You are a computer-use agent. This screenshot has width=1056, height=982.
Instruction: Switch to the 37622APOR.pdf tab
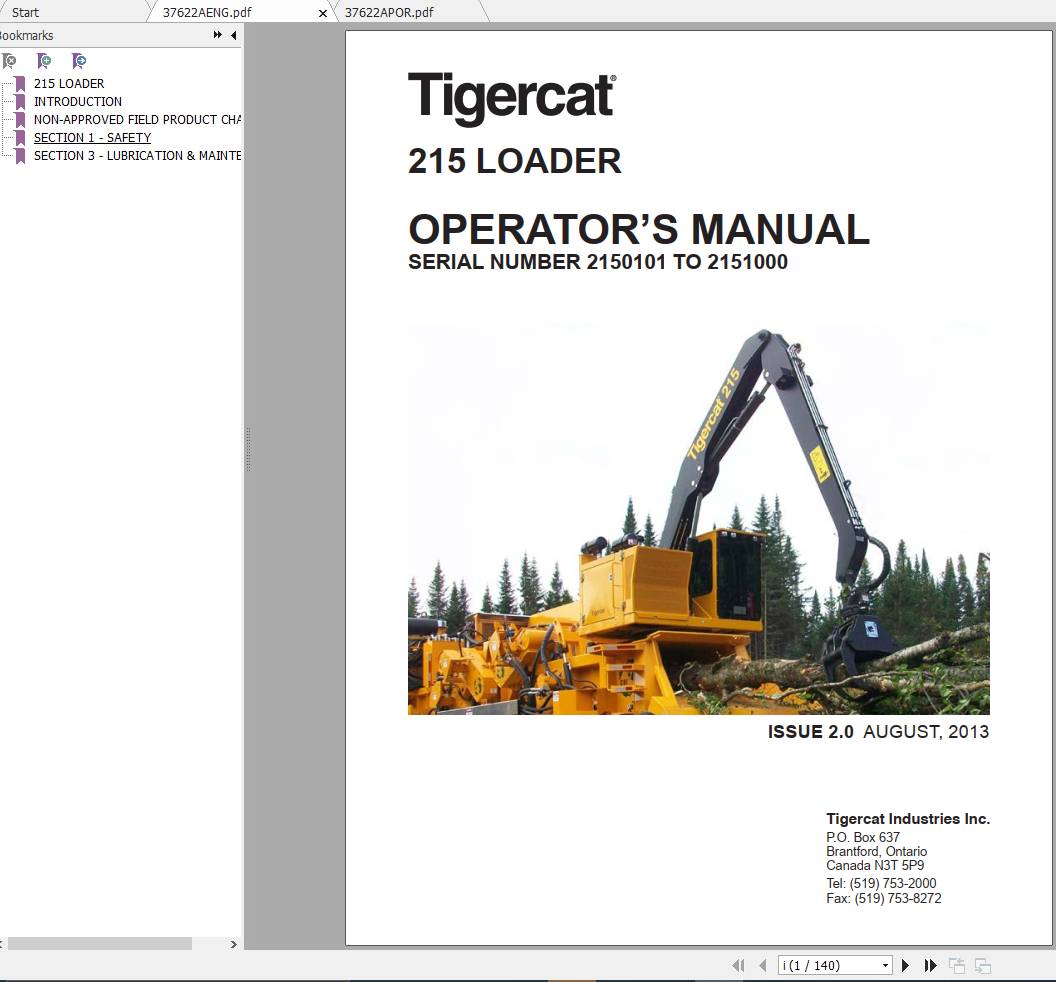pos(388,12)
